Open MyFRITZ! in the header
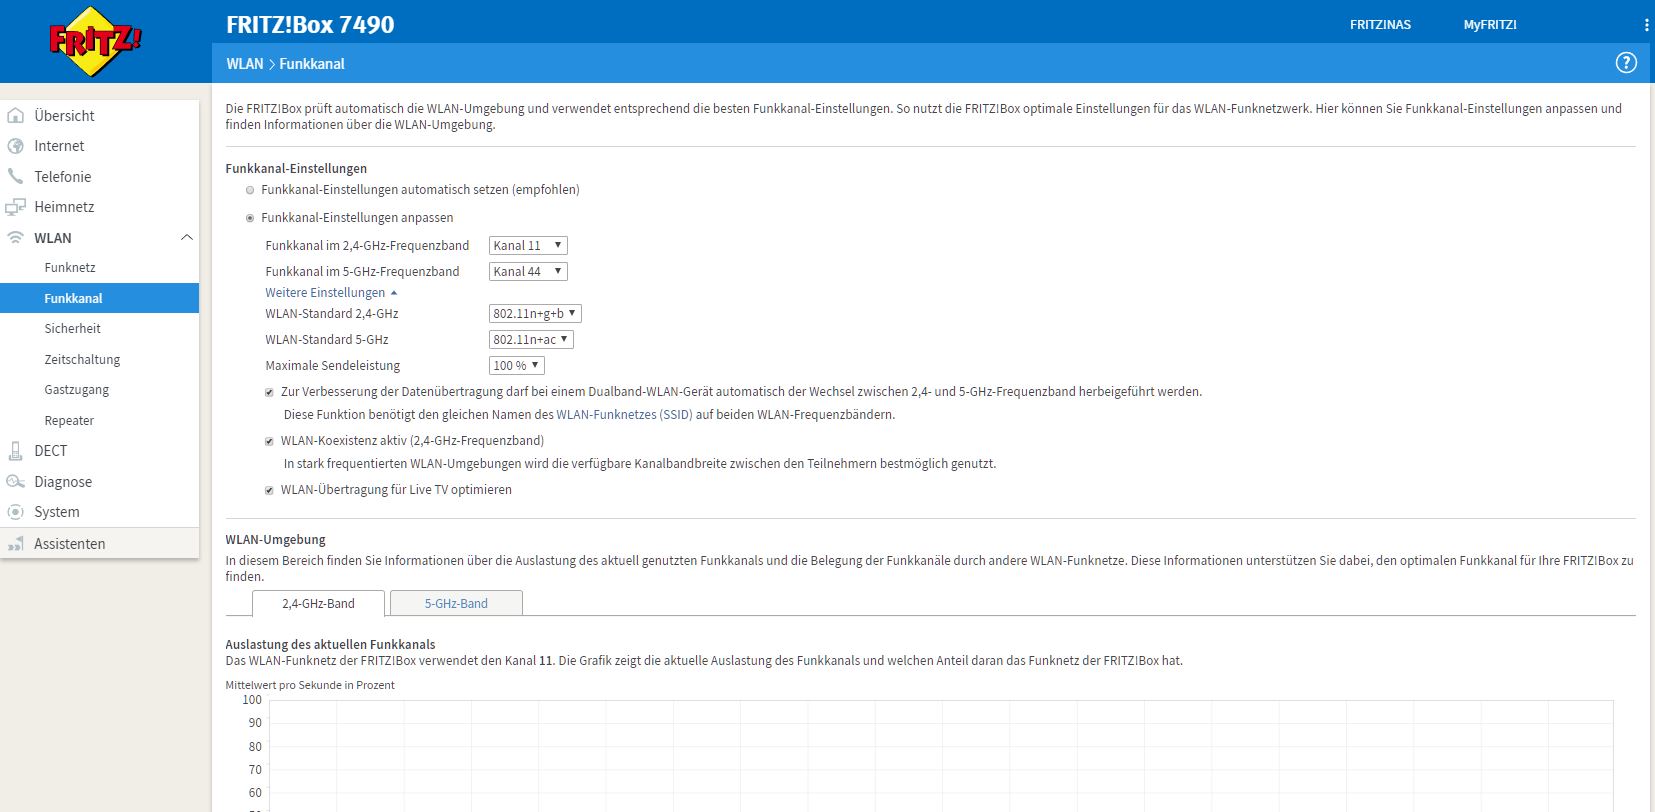The image size is (1655, 812). point(1489,25)
